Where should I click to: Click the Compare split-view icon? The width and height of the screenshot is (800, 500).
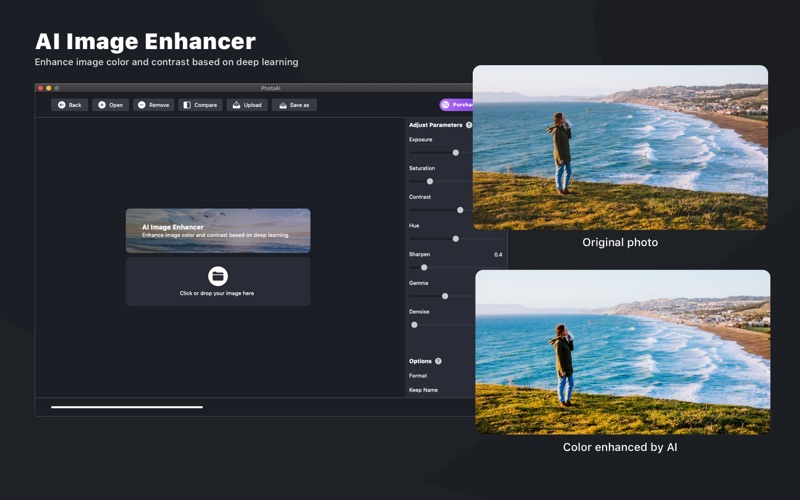click(187, 105)
